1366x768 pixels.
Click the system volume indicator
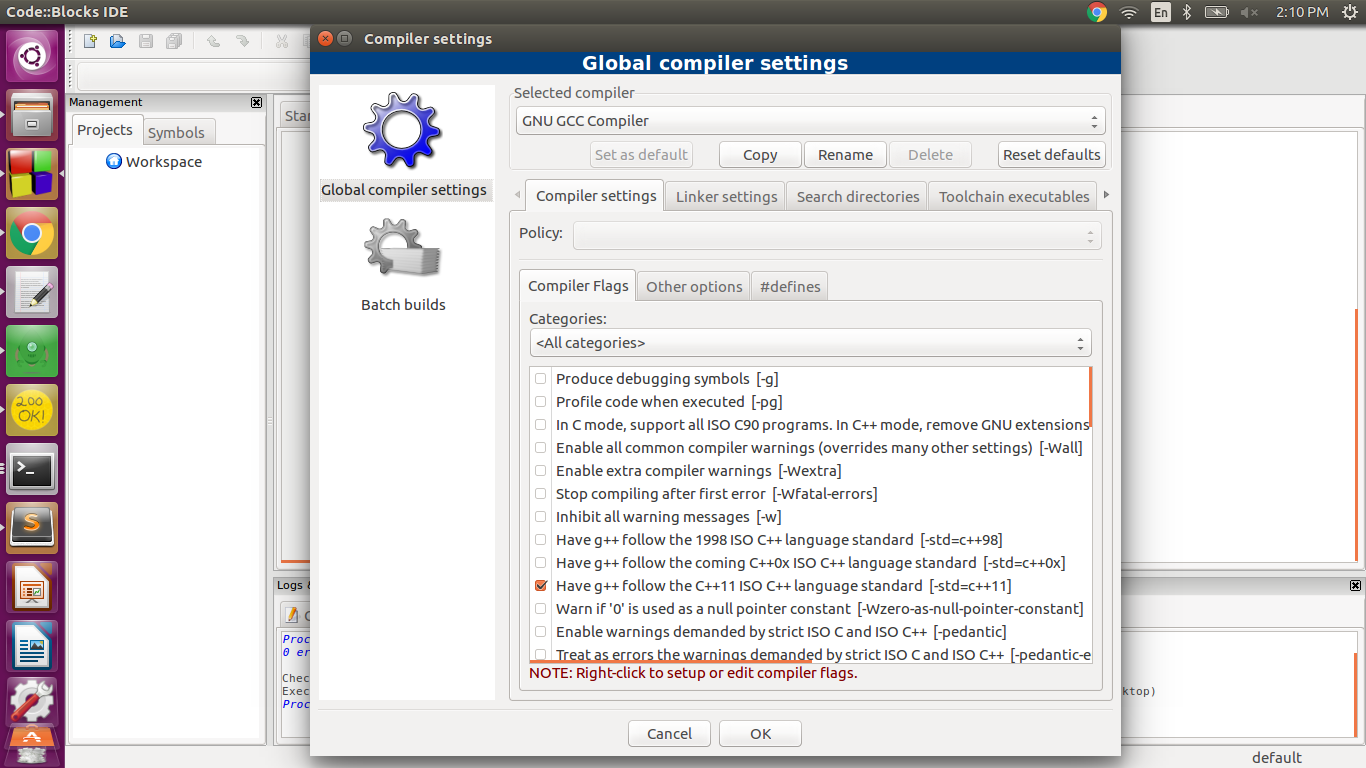pyautogui.click(x=1249, y=12)
